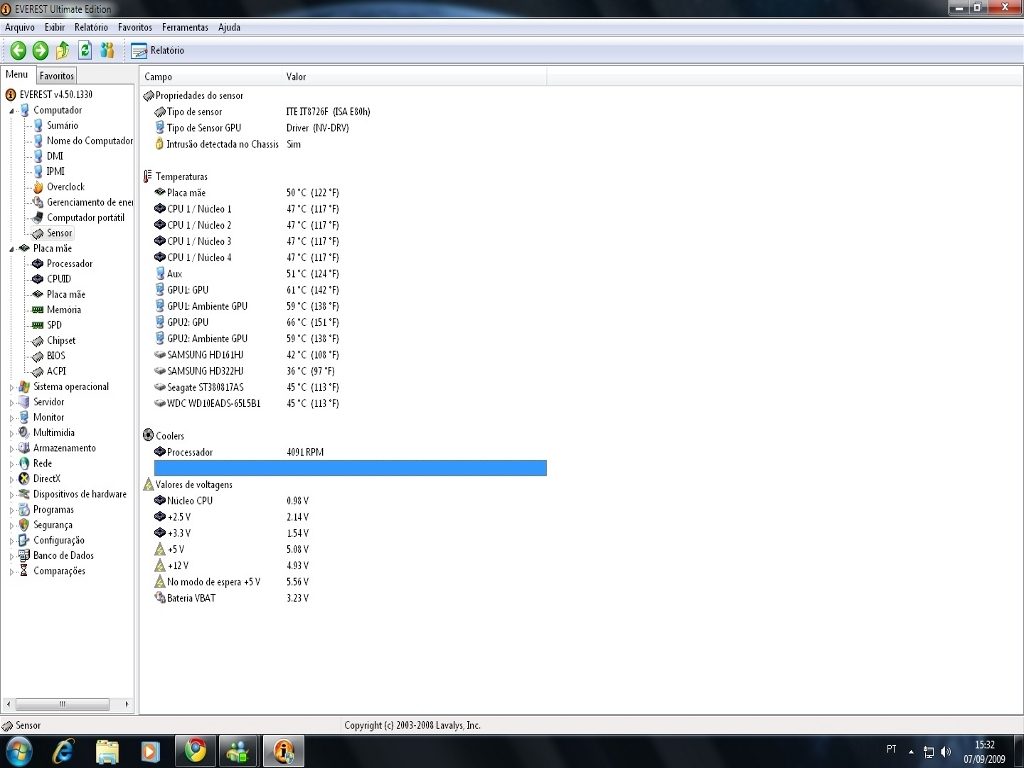Open the Ferramentas menu
Viewport: 1024px width, 768px height.
coord(185,27)
